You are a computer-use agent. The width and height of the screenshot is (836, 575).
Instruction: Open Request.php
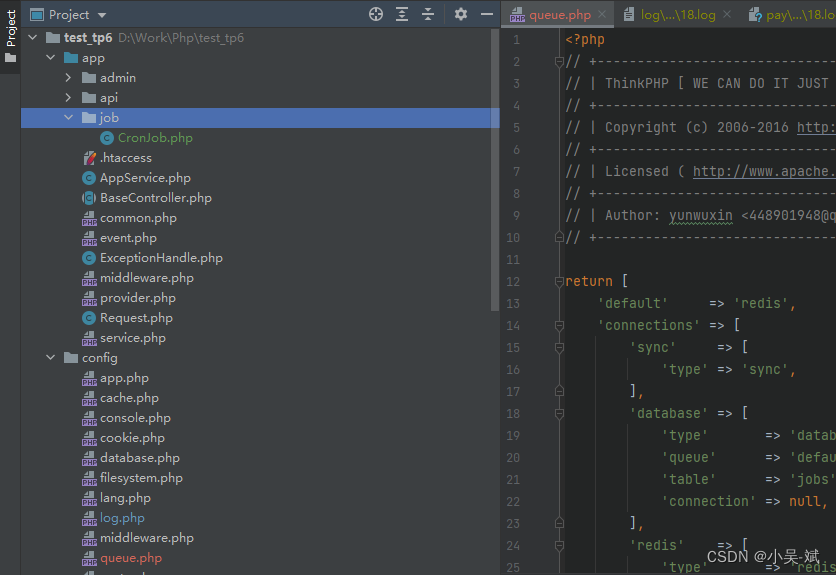point(136,318)
